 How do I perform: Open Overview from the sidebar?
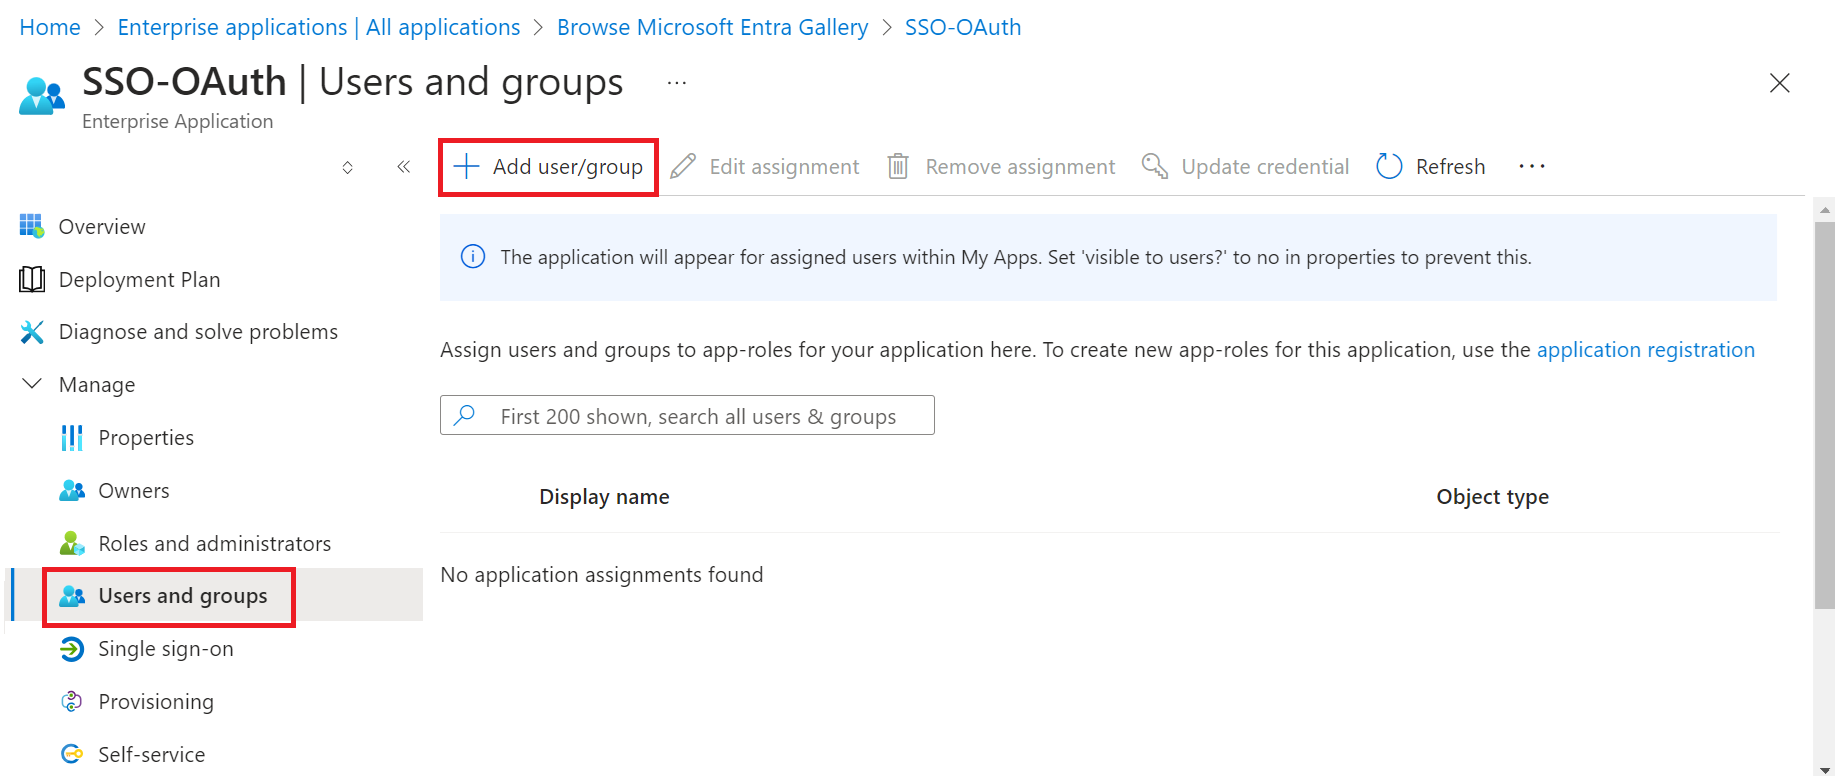tap(101, 227)
